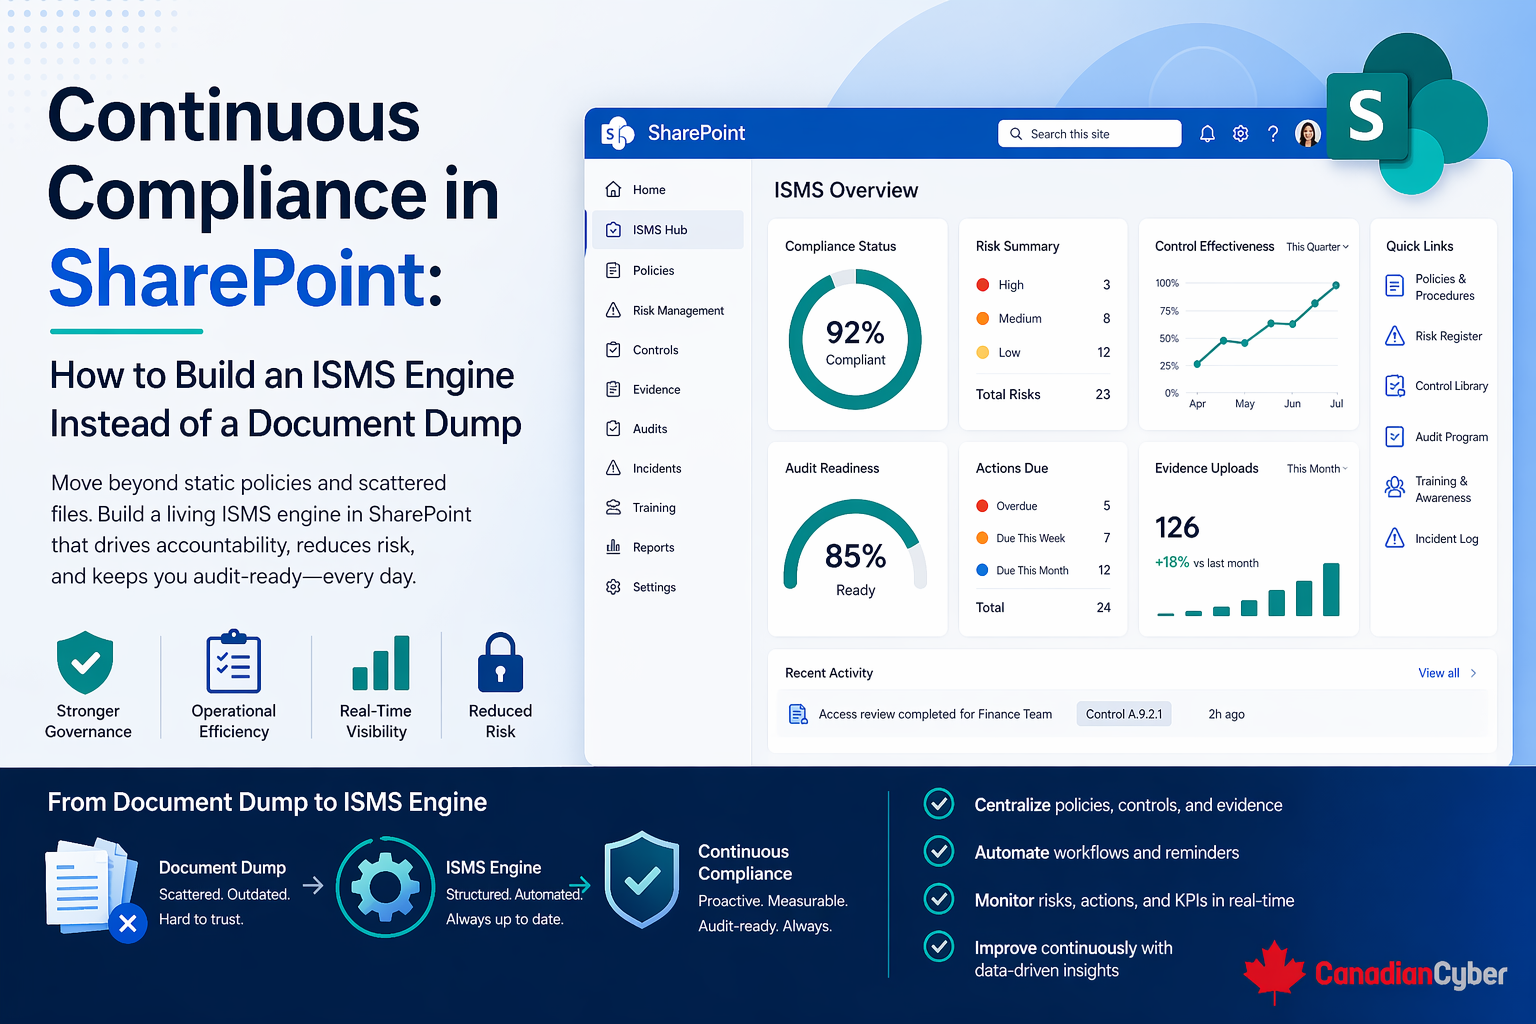Click the Access review document icon

pyautogui.click(x=798, y=714)
